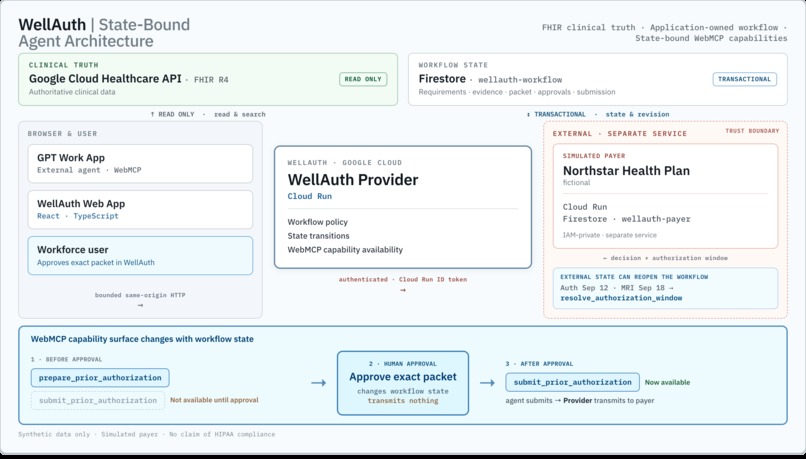Click the 'CLINICAL TRUTH' label

point(64,65)
